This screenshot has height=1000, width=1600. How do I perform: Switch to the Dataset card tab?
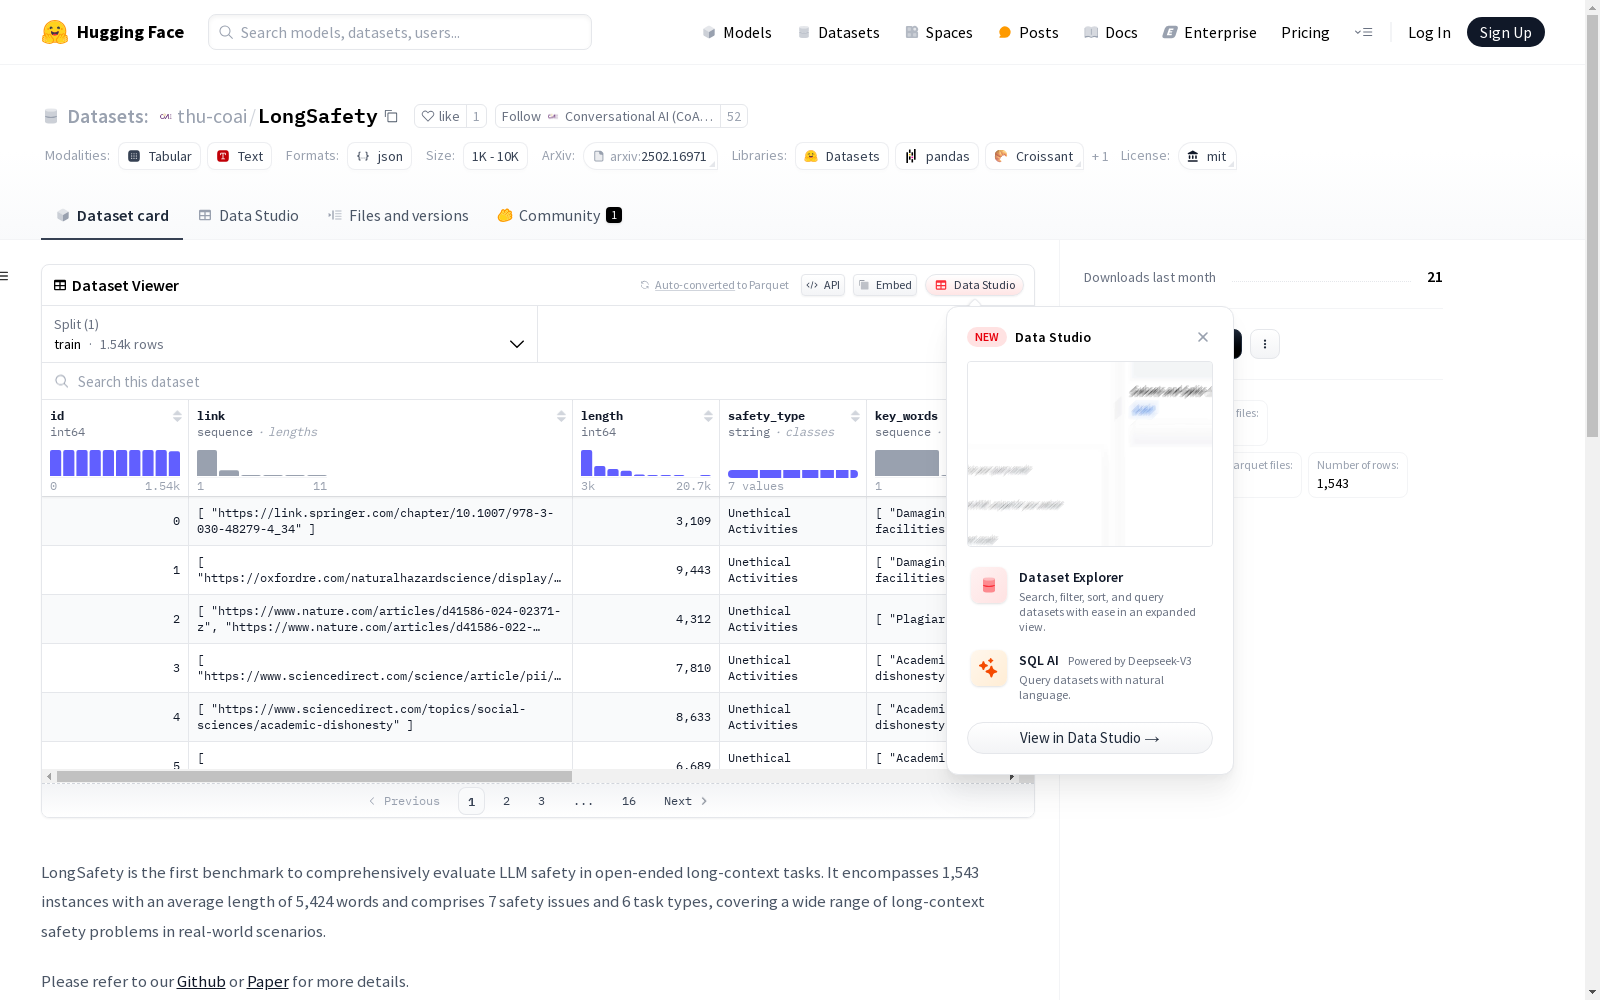112,216
